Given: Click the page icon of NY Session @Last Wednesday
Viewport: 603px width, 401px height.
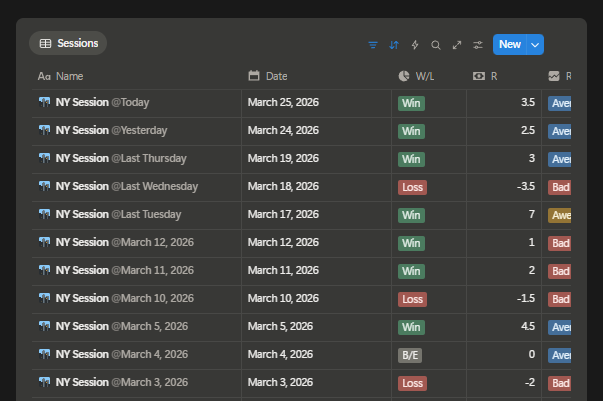Looking at the screenshot, I should point(44,186).
